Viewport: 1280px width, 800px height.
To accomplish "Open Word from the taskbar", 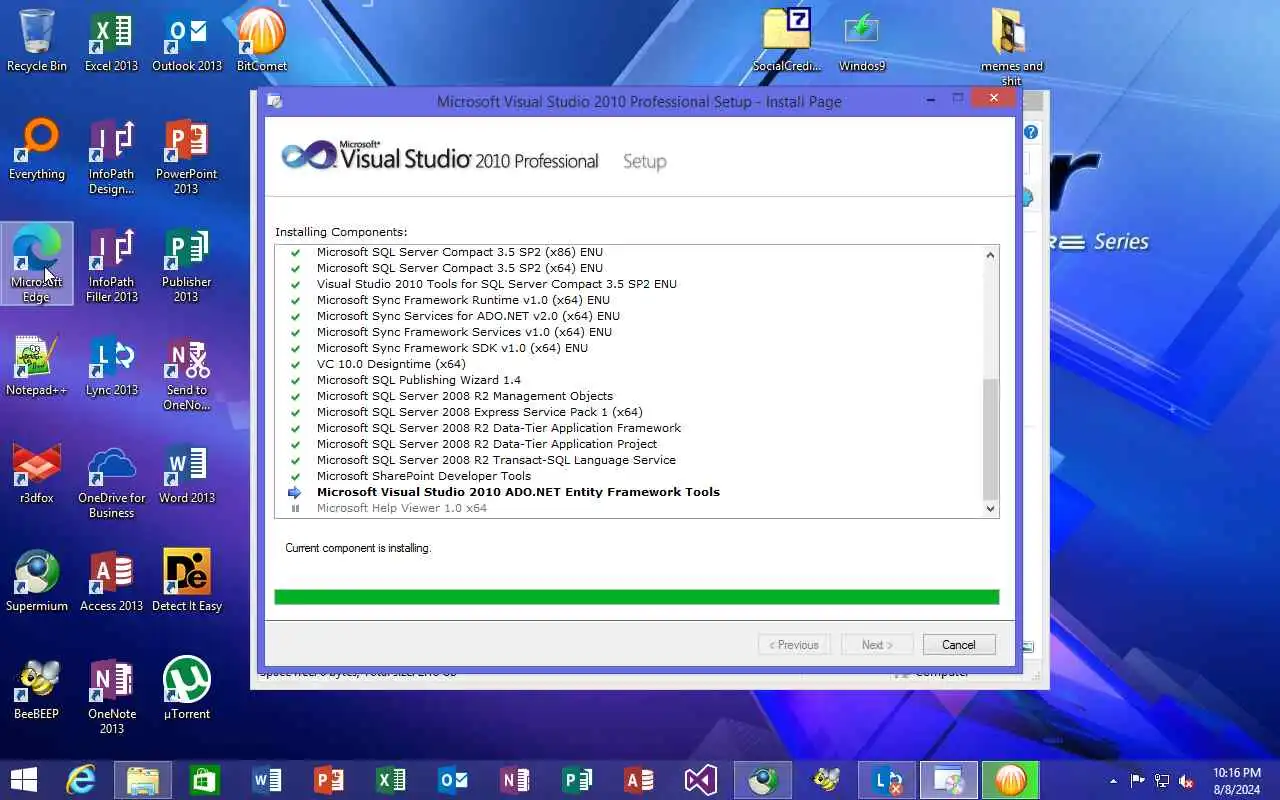I will point(267,780).
